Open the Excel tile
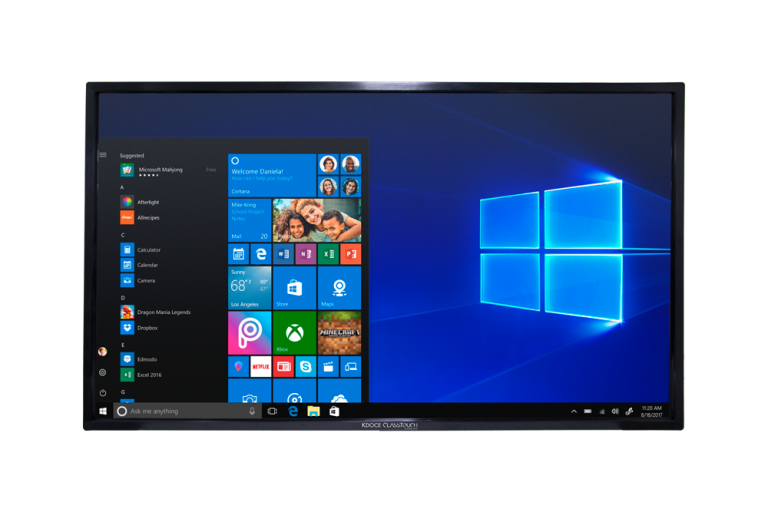 tap(328, 254)
